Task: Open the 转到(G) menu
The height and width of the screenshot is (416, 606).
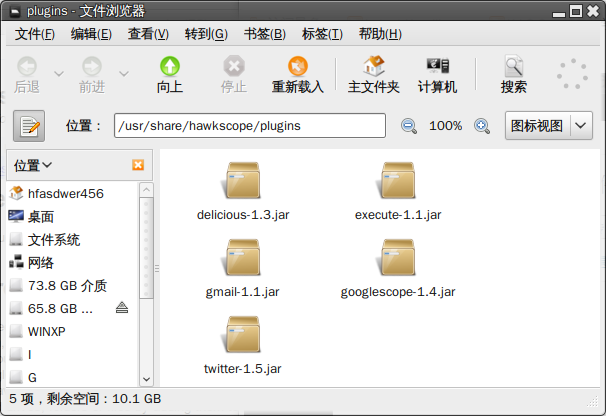Action: (206, 34)
